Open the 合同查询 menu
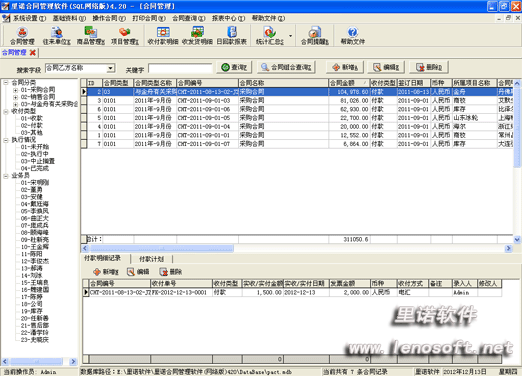The height and width of the screenshot is (376, 522). point(189,18)
